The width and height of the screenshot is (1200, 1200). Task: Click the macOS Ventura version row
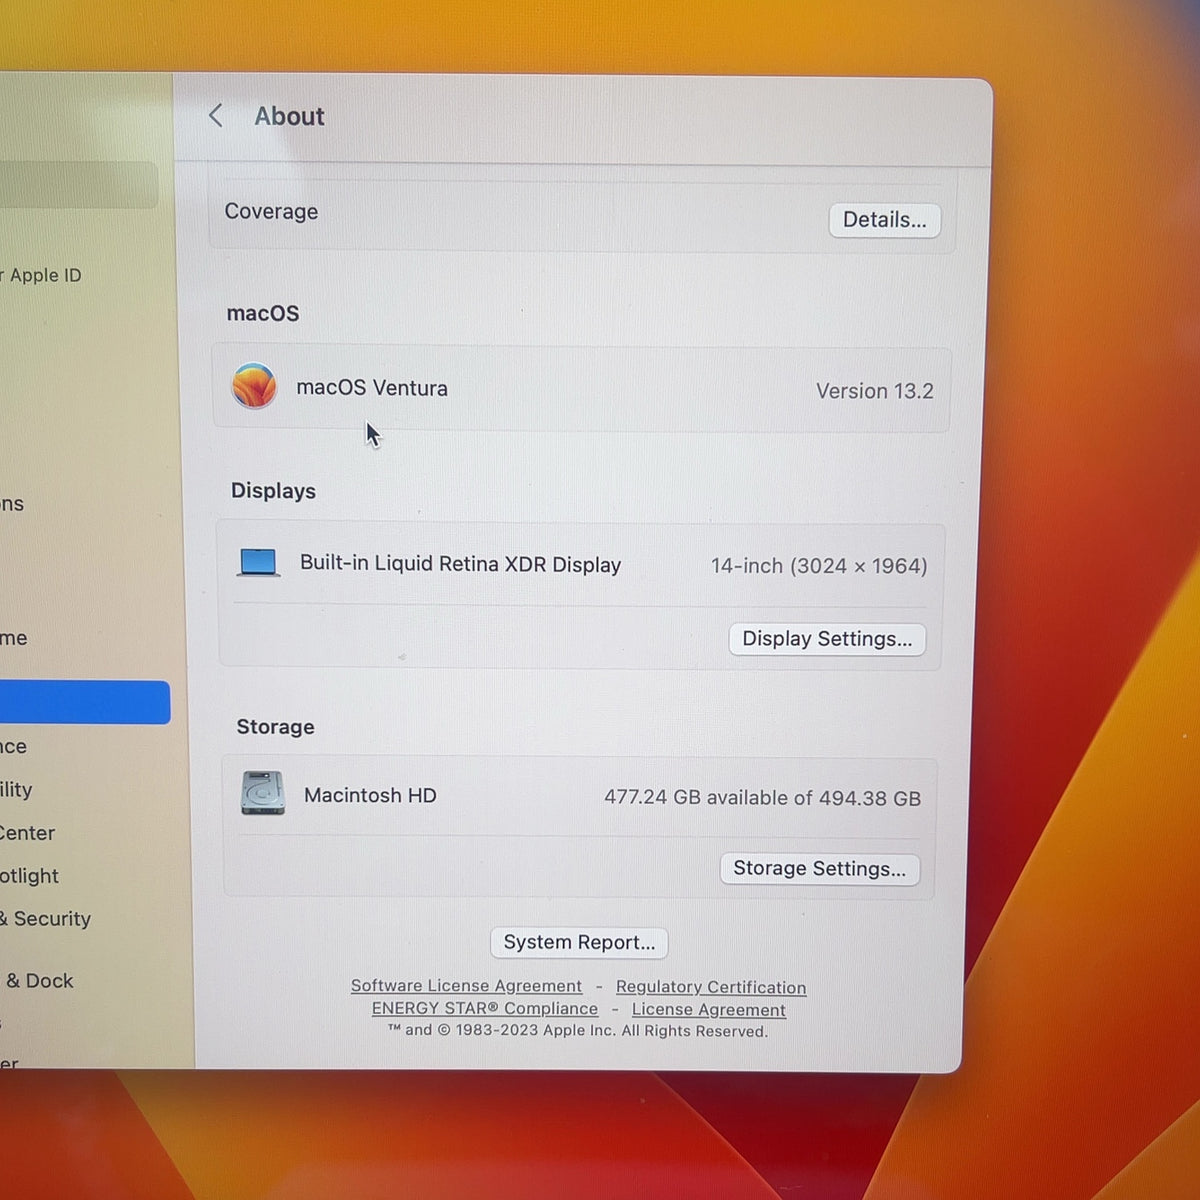coord(581,389)
